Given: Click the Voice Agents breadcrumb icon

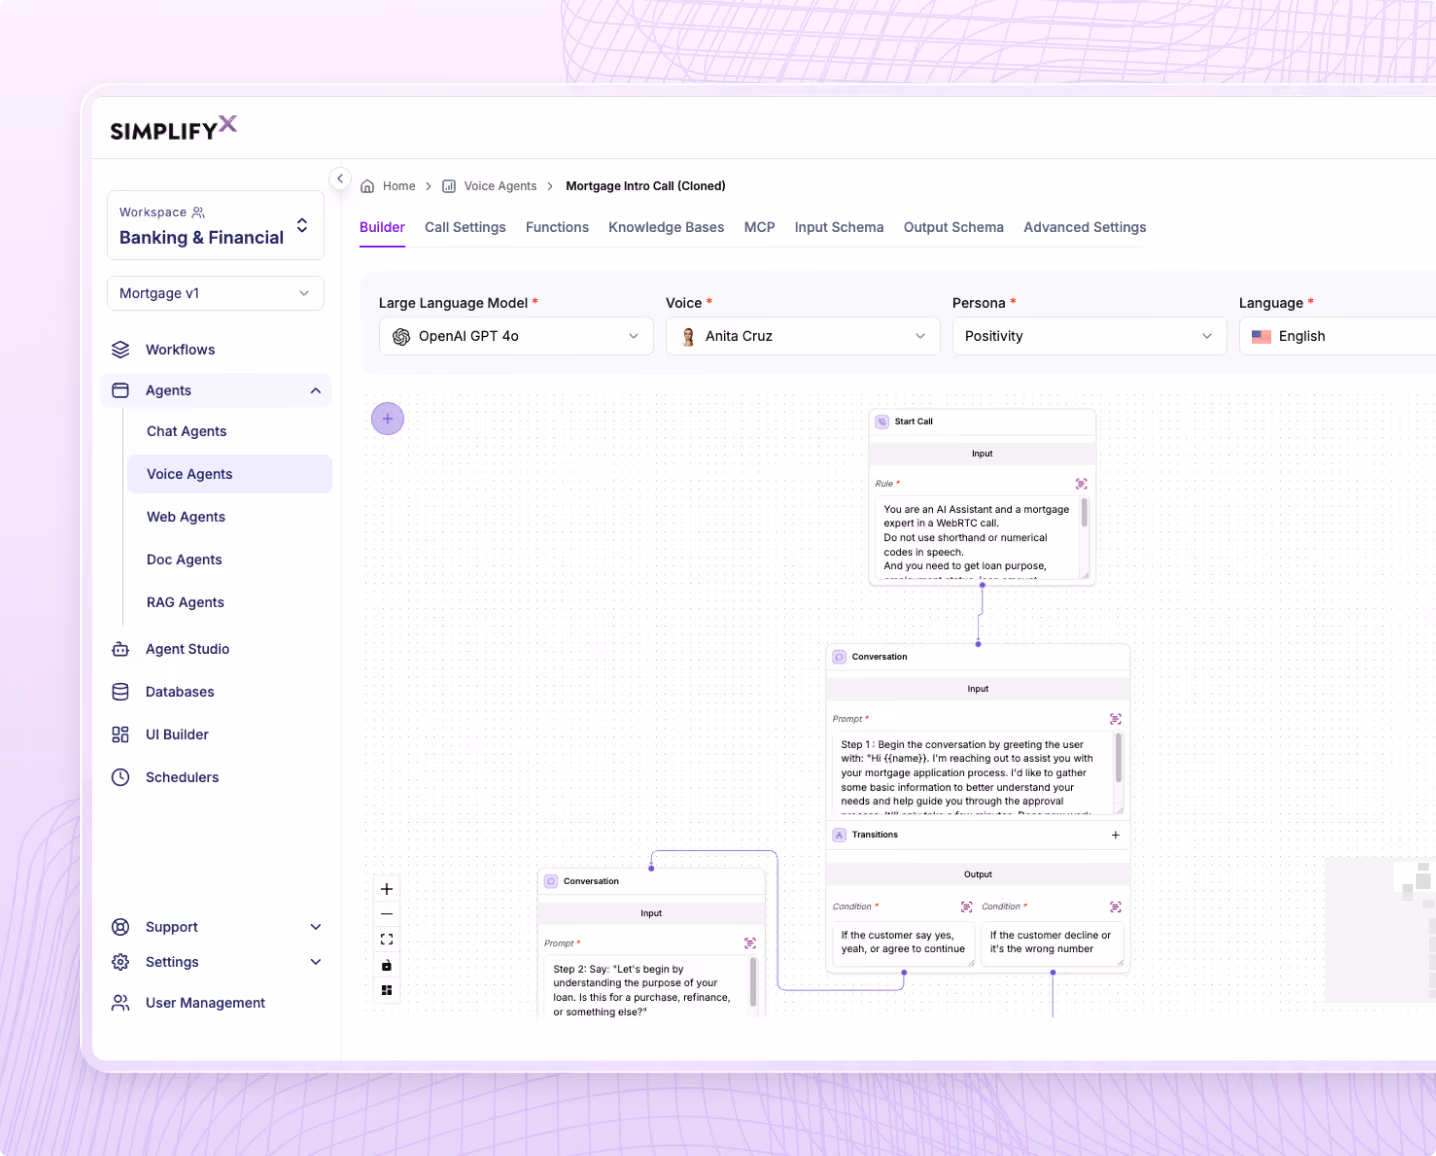Looking at the screenshot, I should coord(449,186).
